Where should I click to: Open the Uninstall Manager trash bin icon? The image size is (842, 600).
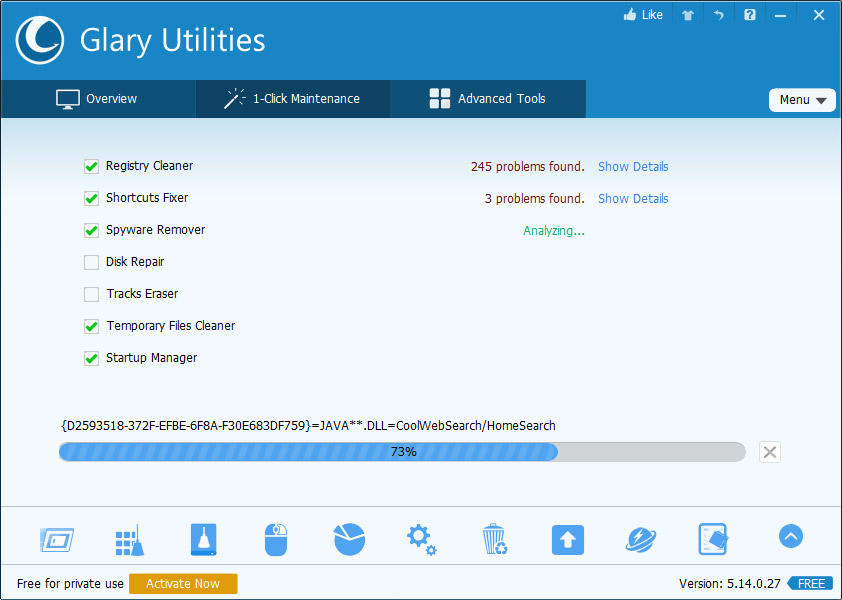coord(494,540)
